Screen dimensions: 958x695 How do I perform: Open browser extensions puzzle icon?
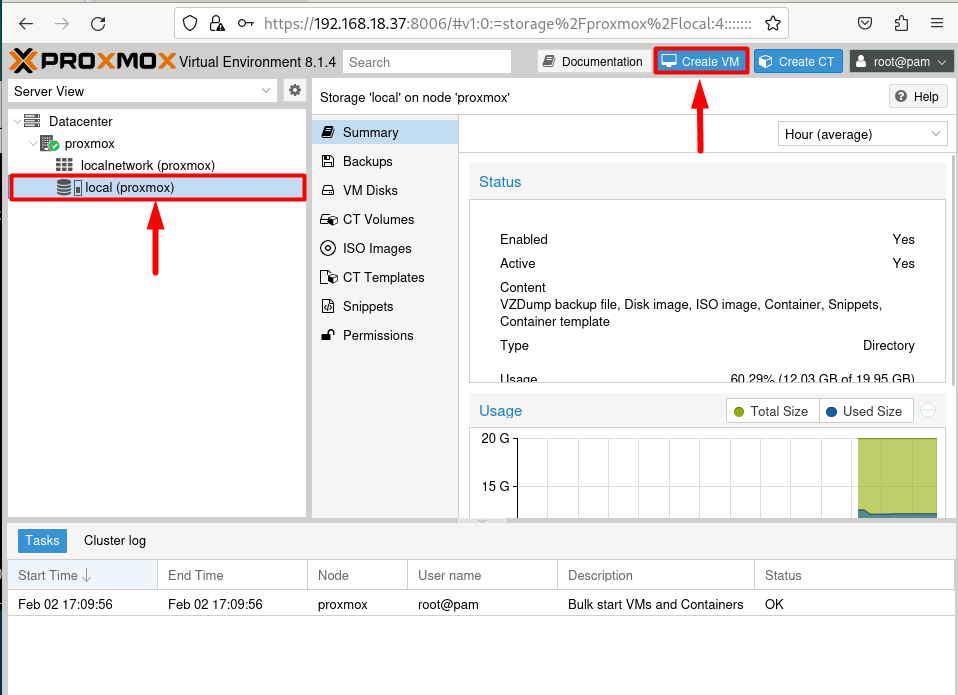point(901,24)
